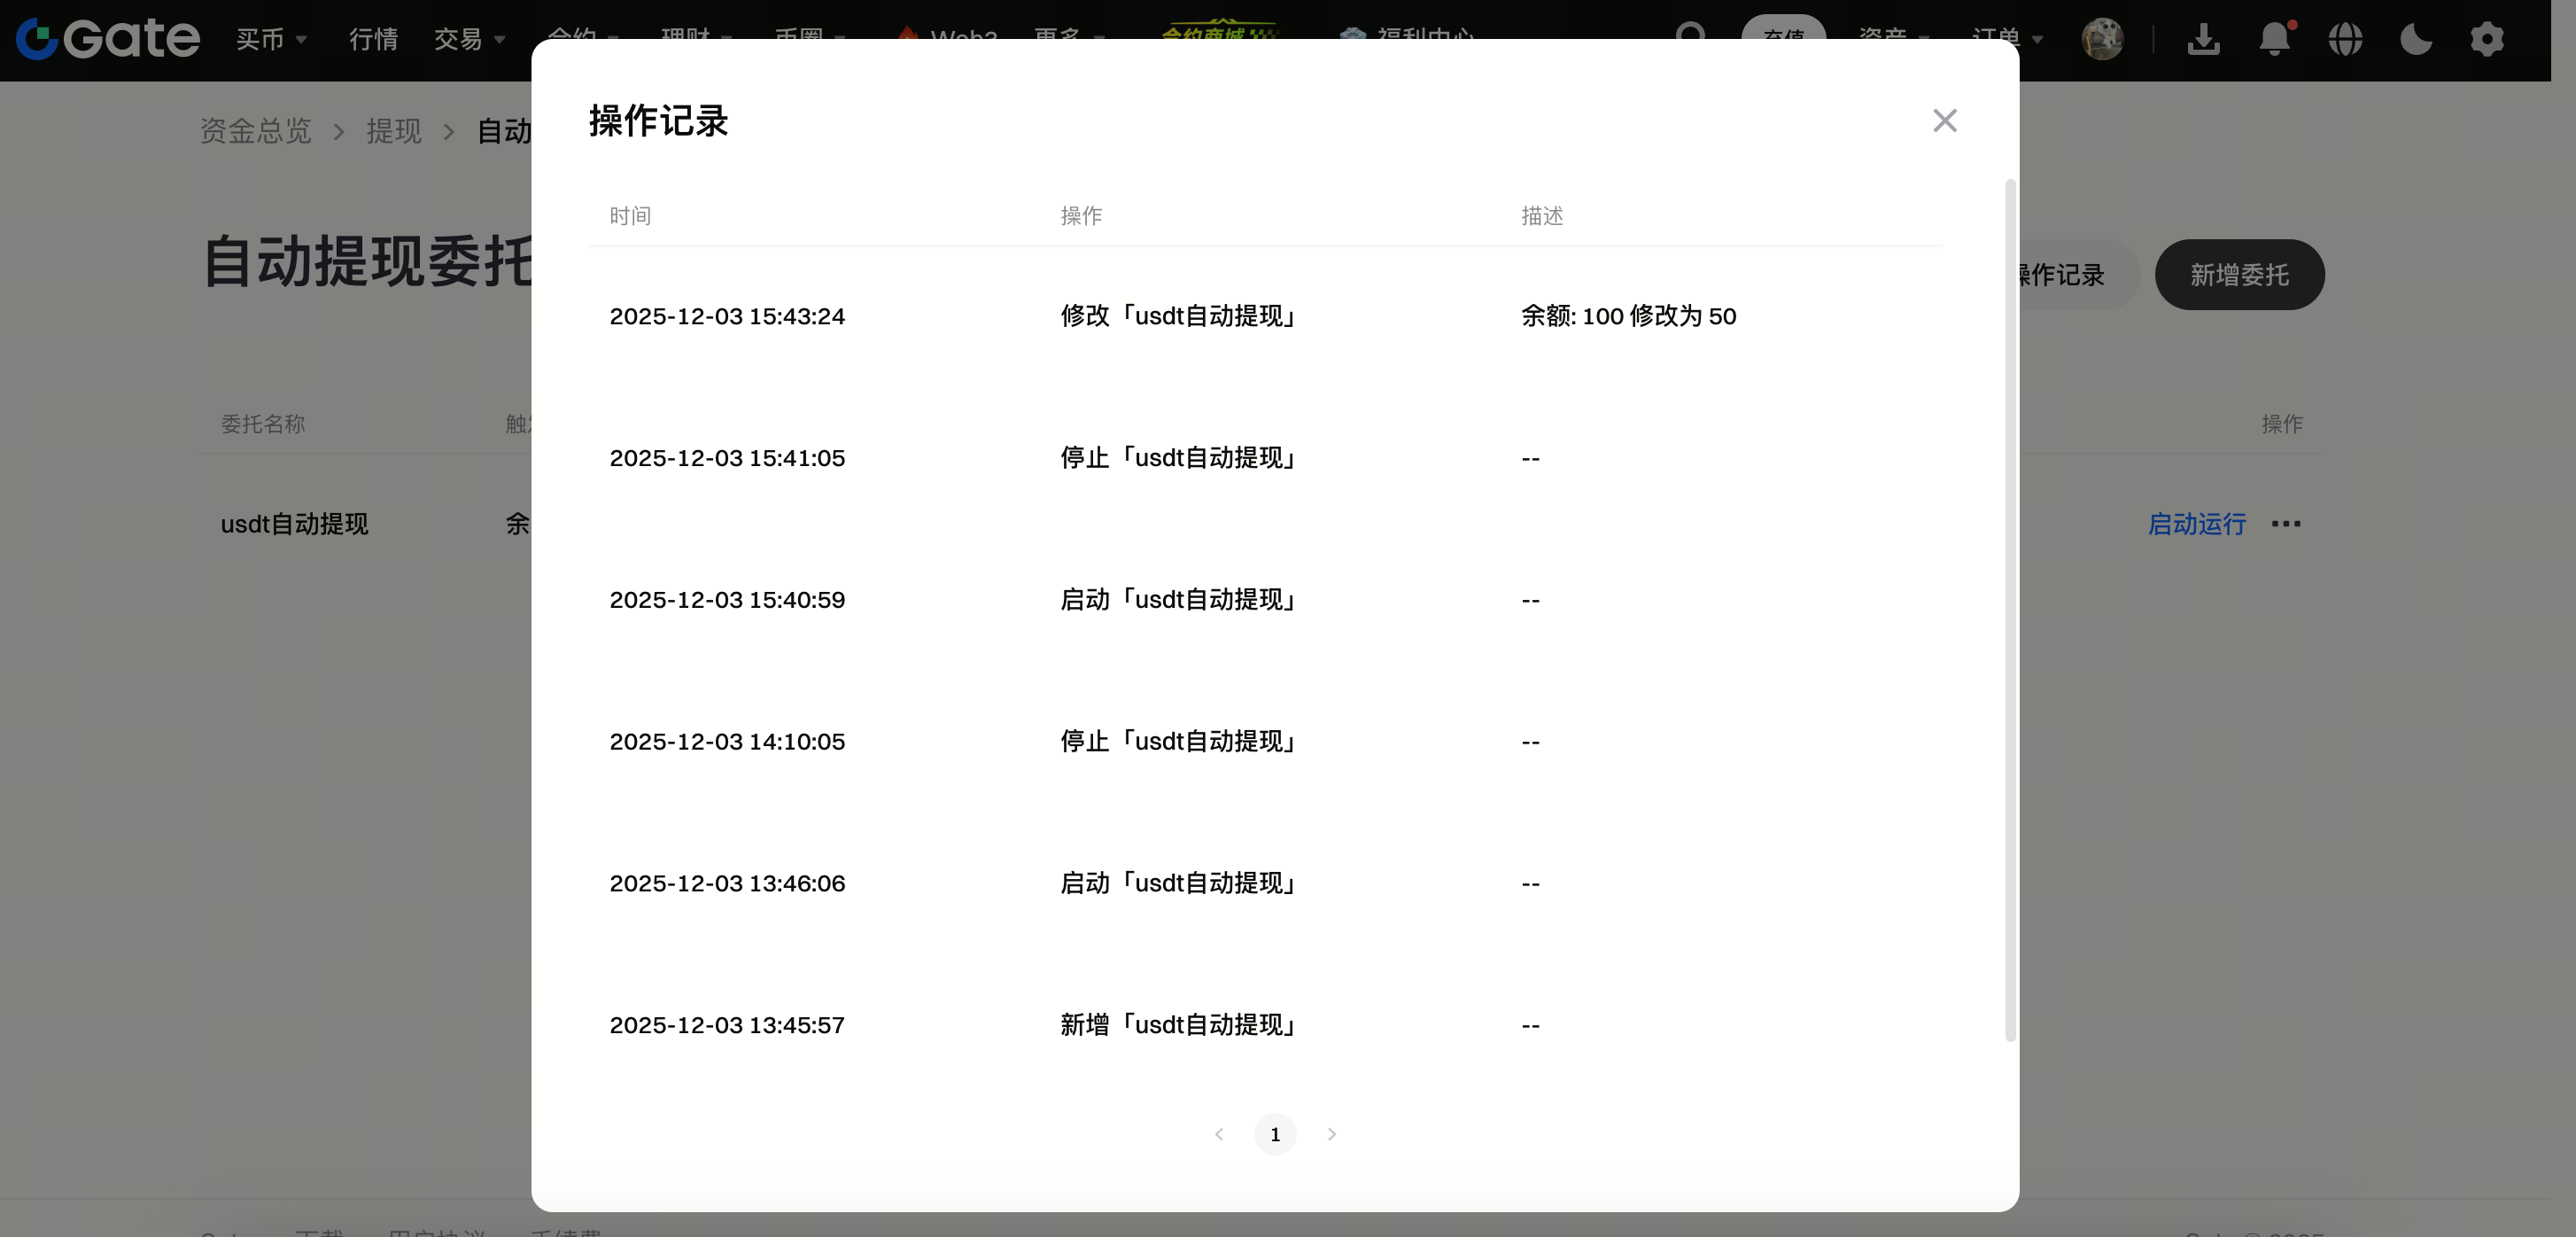Open the notifications bell icon
Image resolution: width=2576 pixels, height=1237 pixels.
pos(2274,39)
